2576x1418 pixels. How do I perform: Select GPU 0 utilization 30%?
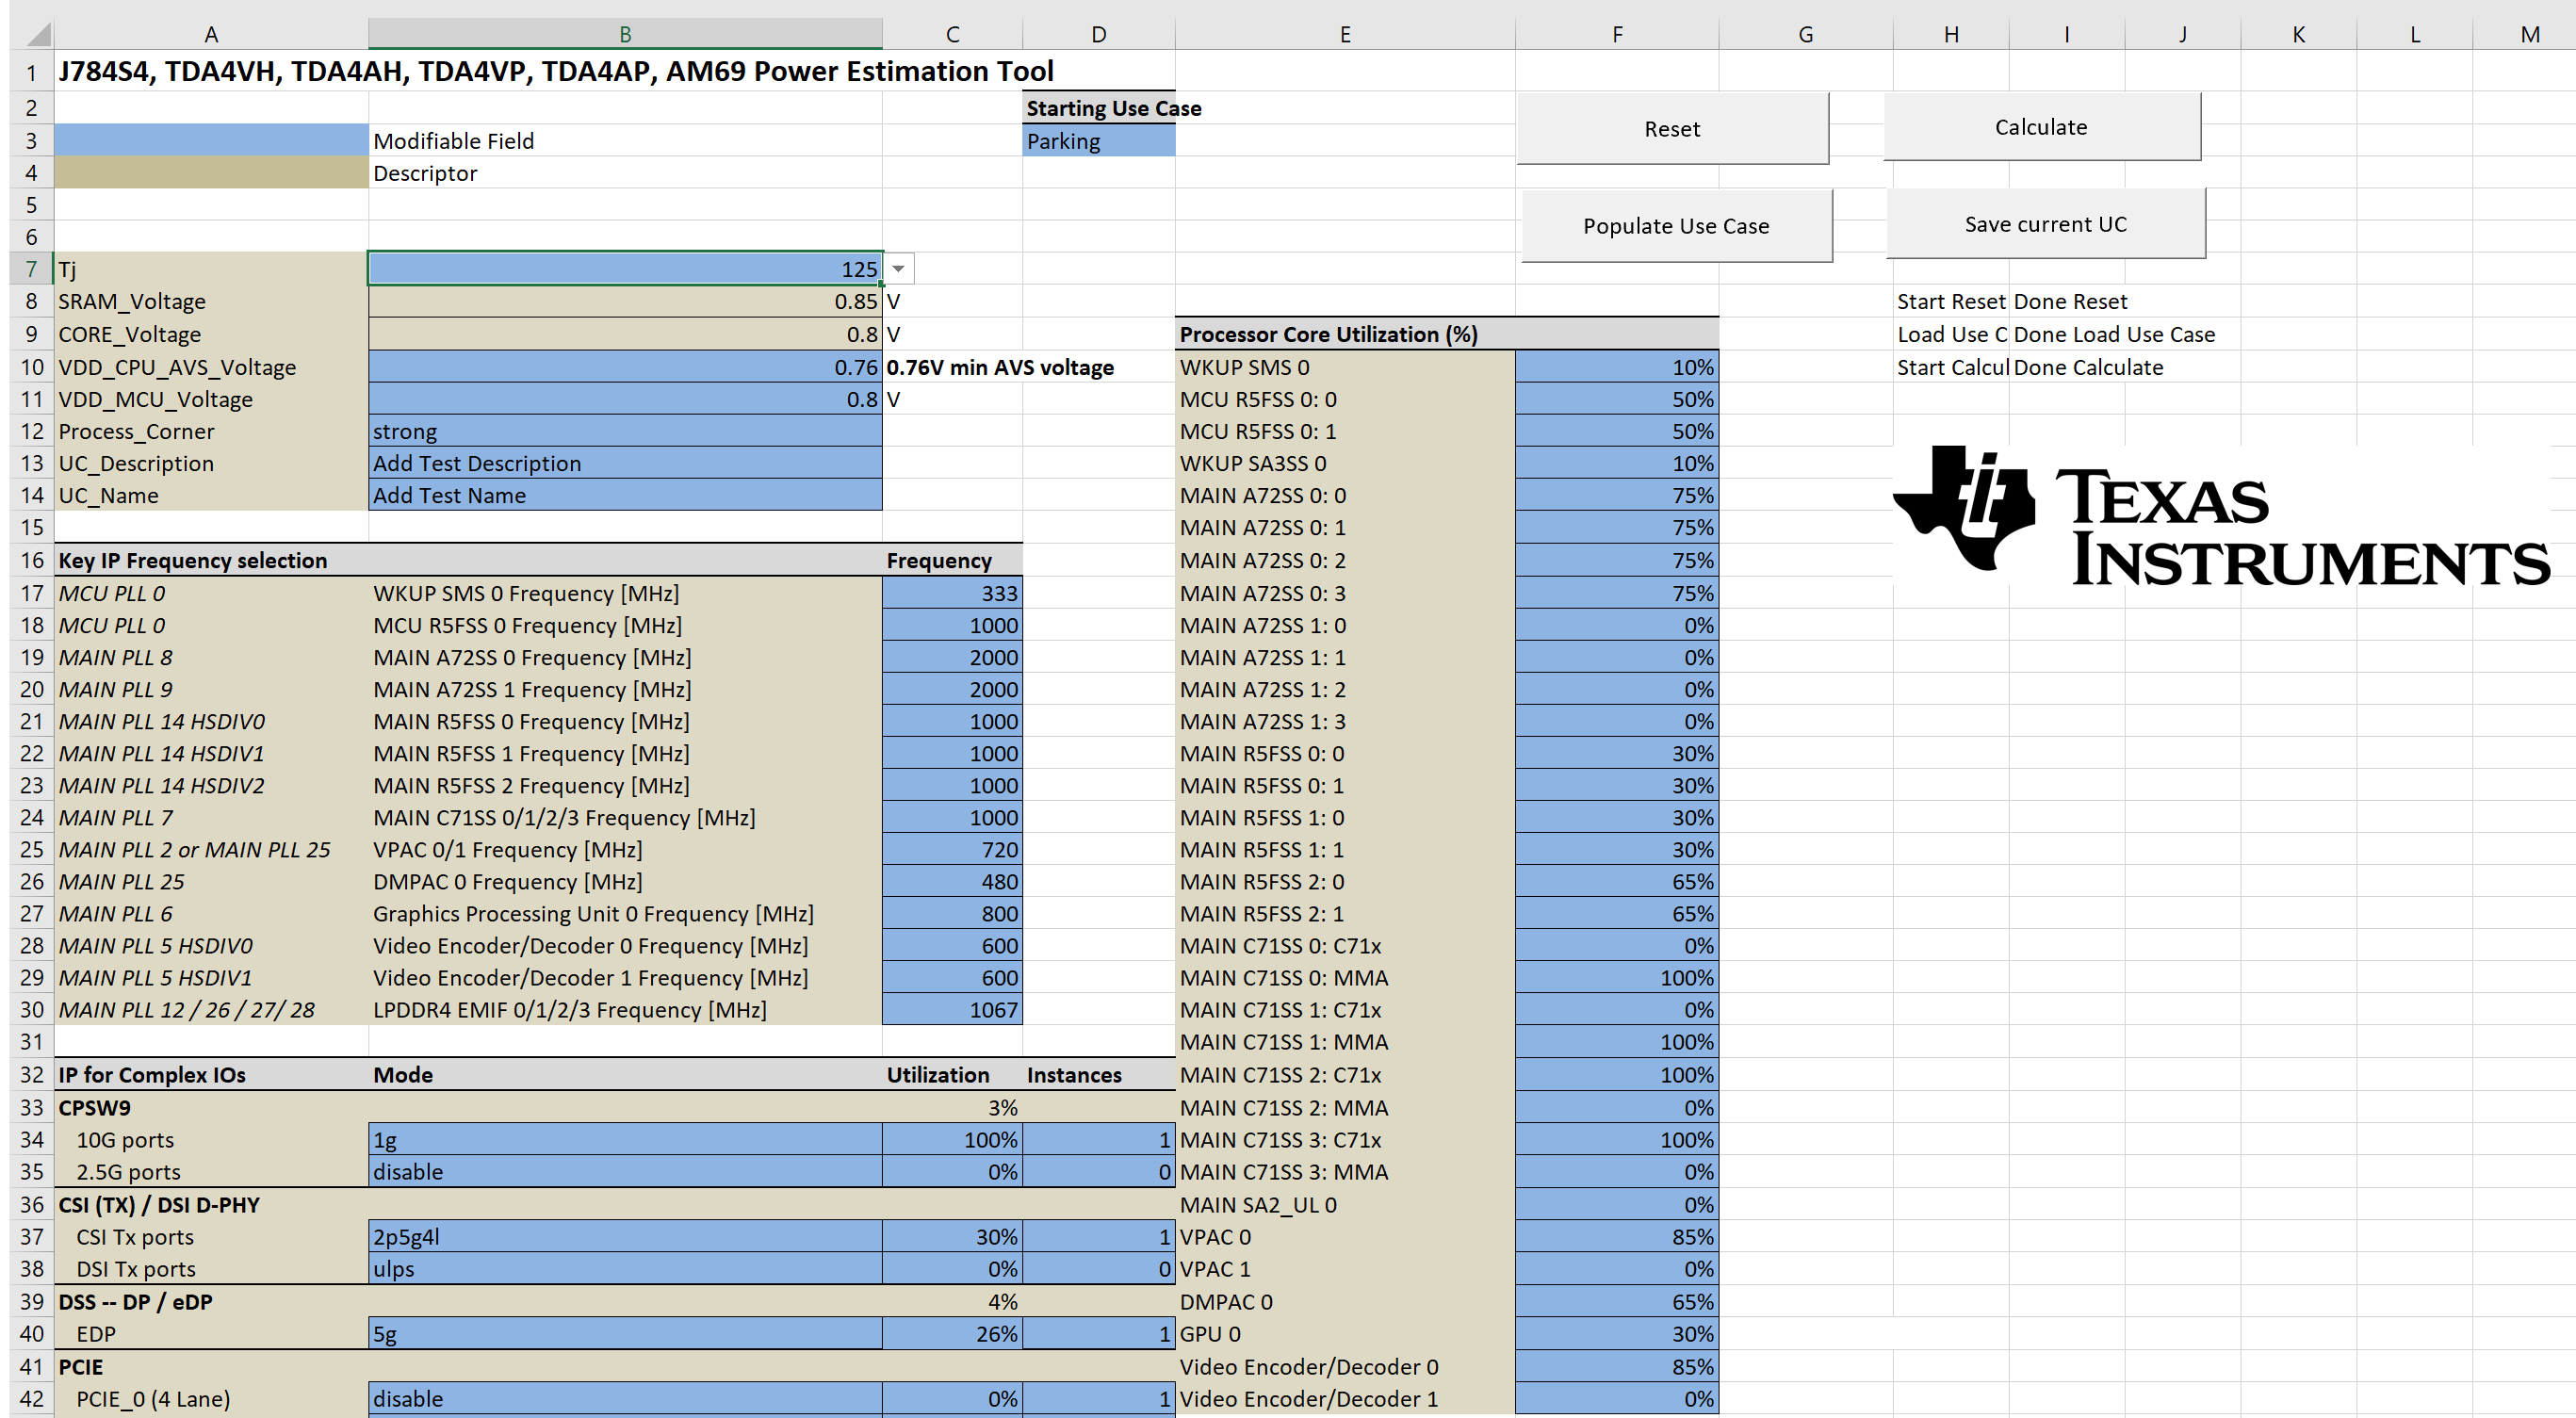click(x=1617, y=1333)
